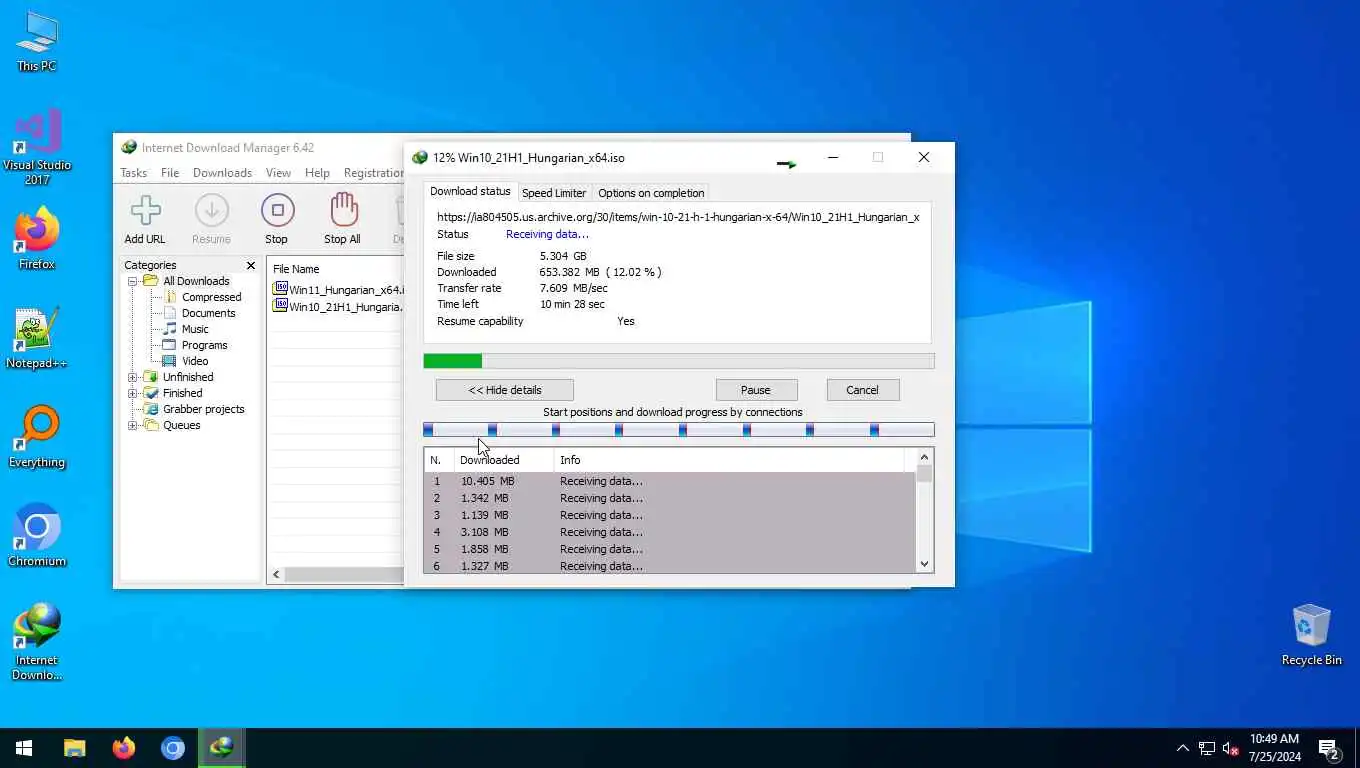The width and height of the screenshot is (1360, 768).
Task: Pause the current download
Action: pyautogui.click(x=756, y=390)
